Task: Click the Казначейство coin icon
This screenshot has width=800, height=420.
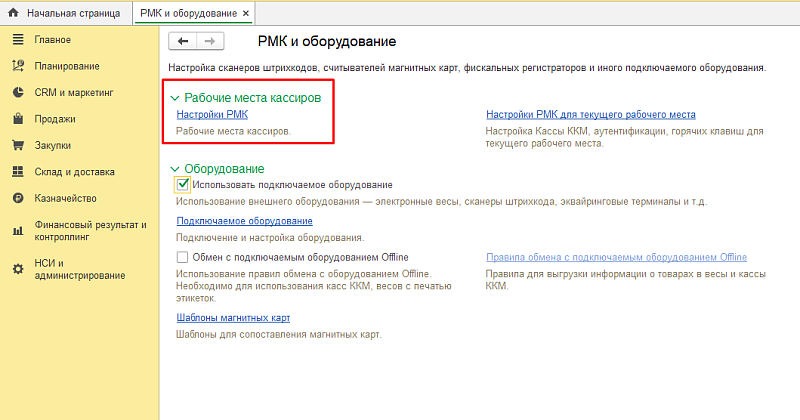Action: pos(17,198)
